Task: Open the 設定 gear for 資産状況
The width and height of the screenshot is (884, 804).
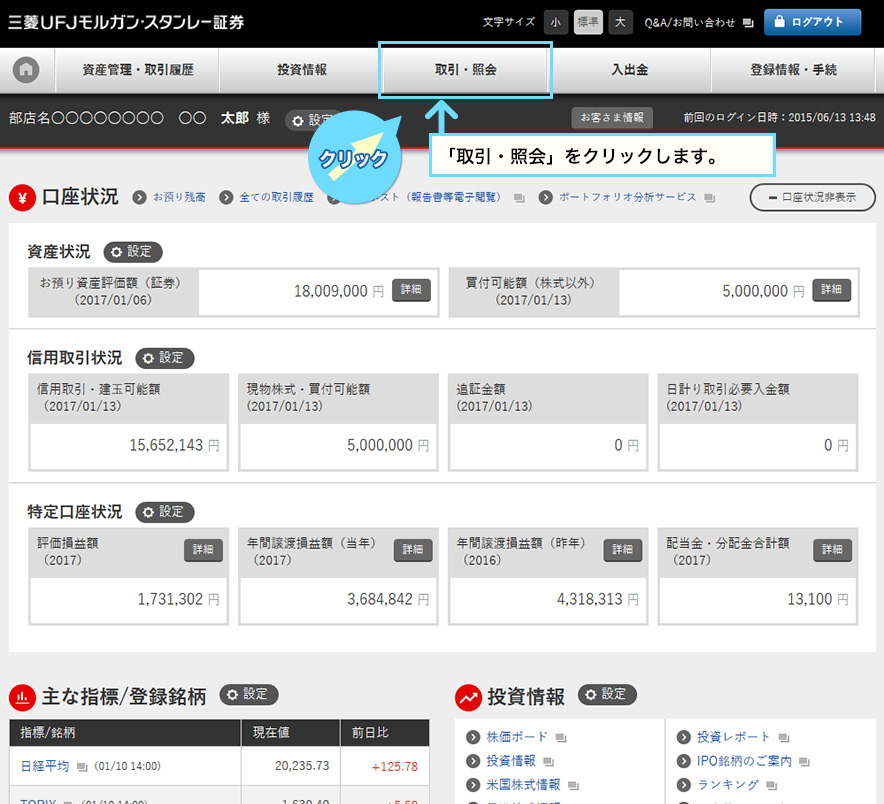Action: [x=133, y=252]
